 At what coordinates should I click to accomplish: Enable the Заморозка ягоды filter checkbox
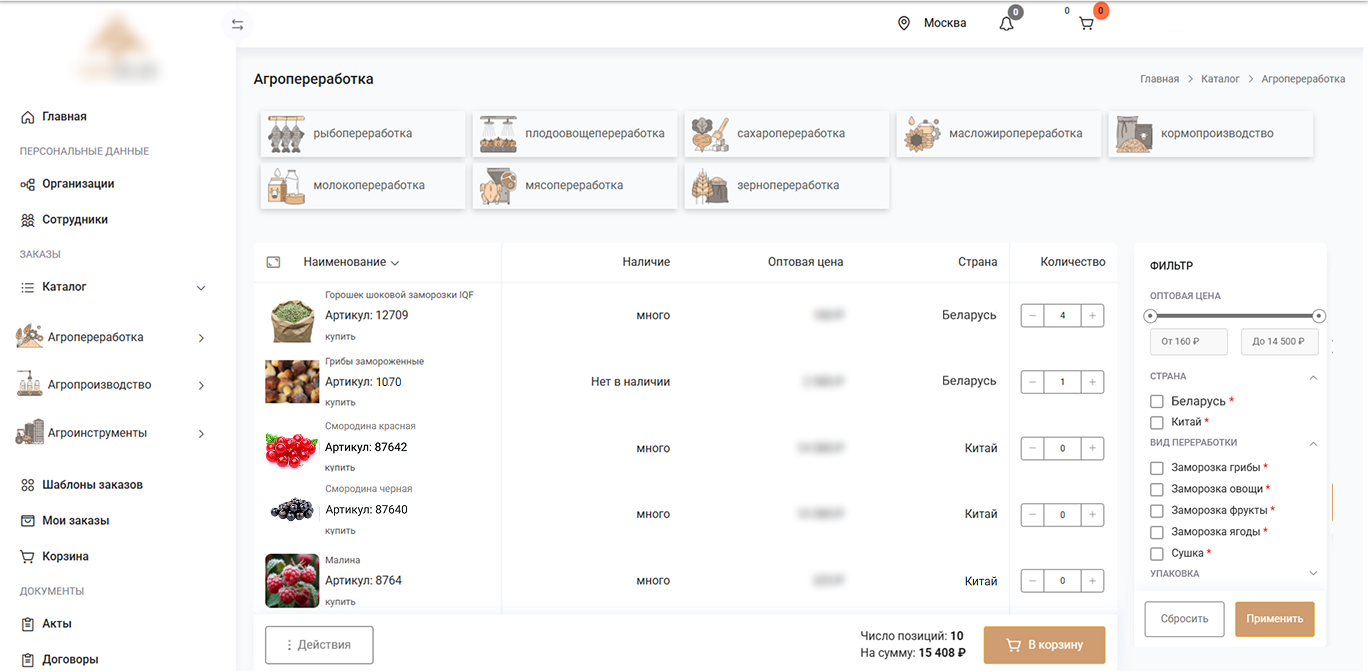click(1157, 532)
